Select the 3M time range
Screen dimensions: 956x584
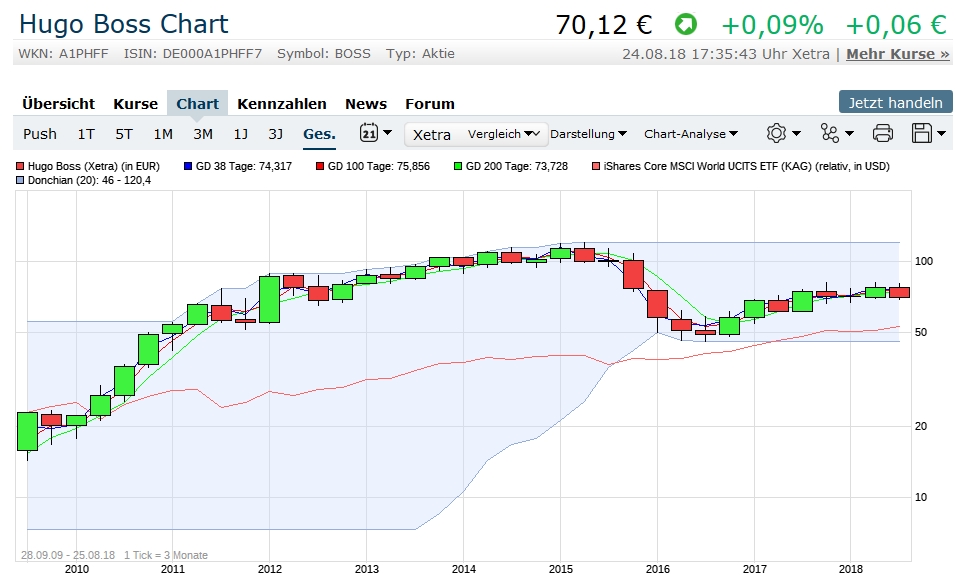[x=203, y=134]
